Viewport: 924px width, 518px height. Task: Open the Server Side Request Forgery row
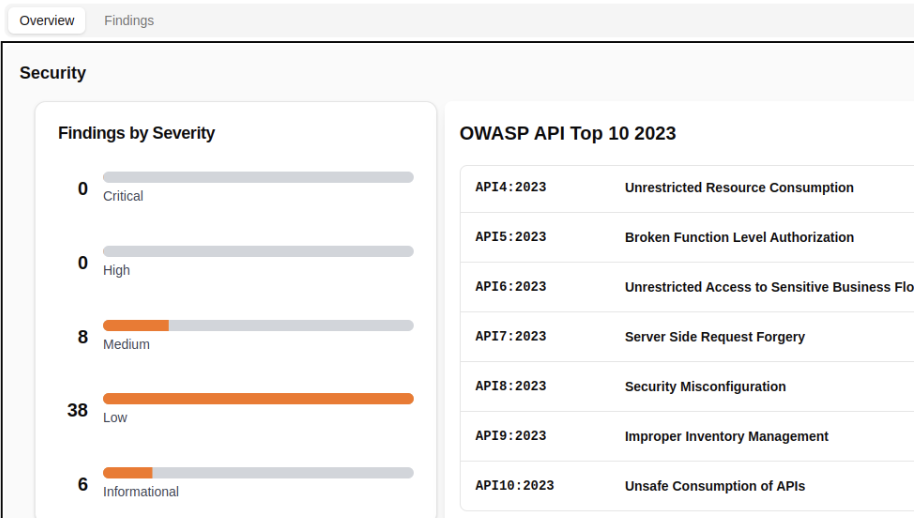pyautogui.click(x=714, y=337)
